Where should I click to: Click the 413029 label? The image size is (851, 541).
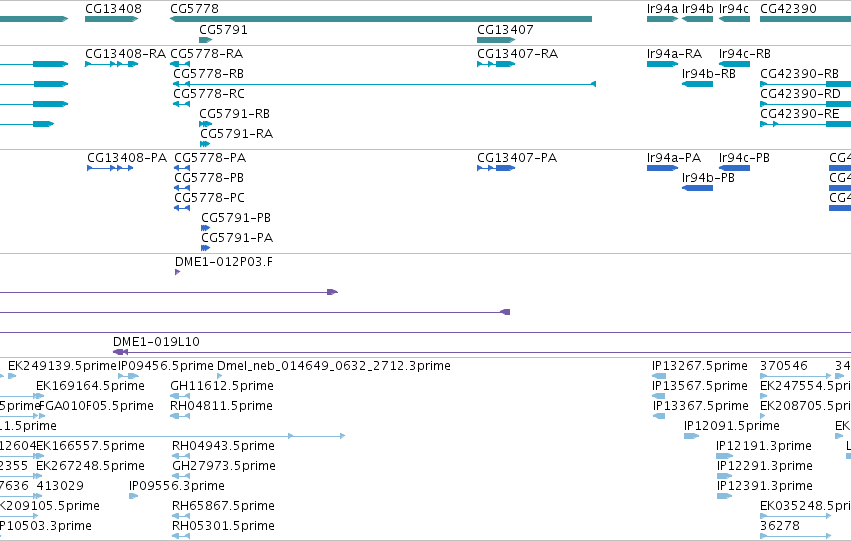click(x=60, y=486)
